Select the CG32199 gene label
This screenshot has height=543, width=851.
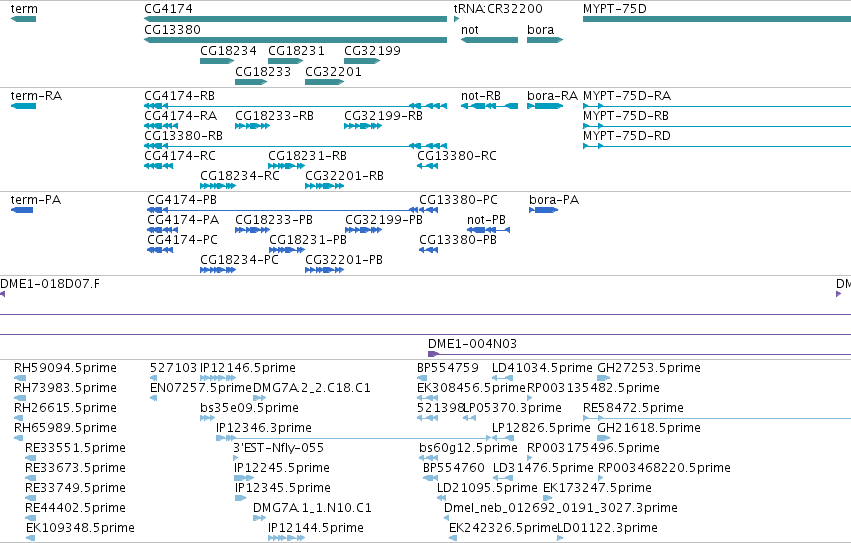coord(372,50)
